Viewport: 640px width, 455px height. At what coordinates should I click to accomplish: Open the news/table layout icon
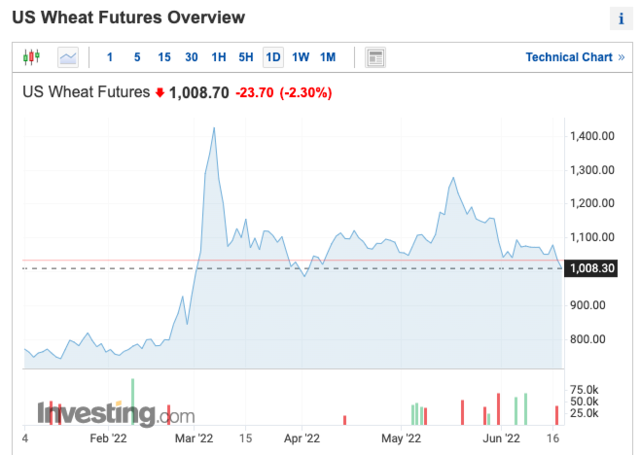coord(375,57)
